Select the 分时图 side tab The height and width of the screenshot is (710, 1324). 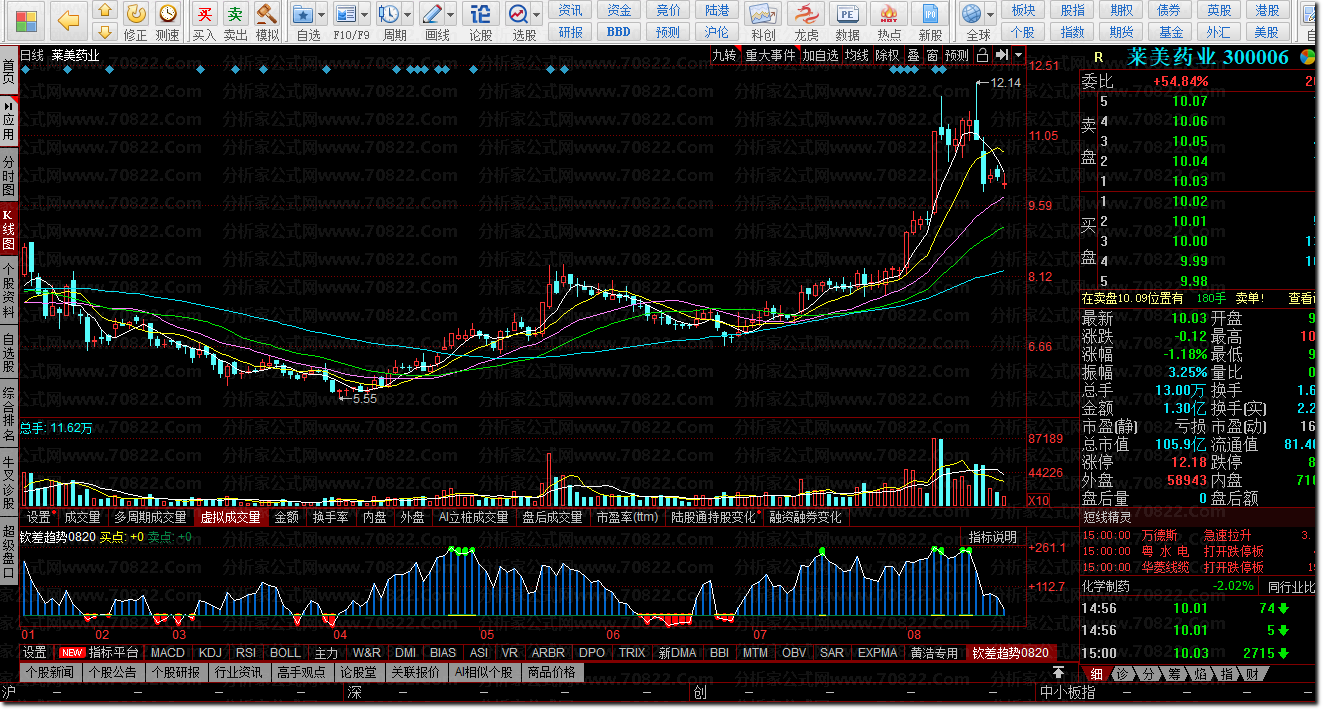(x=9, y=175)
